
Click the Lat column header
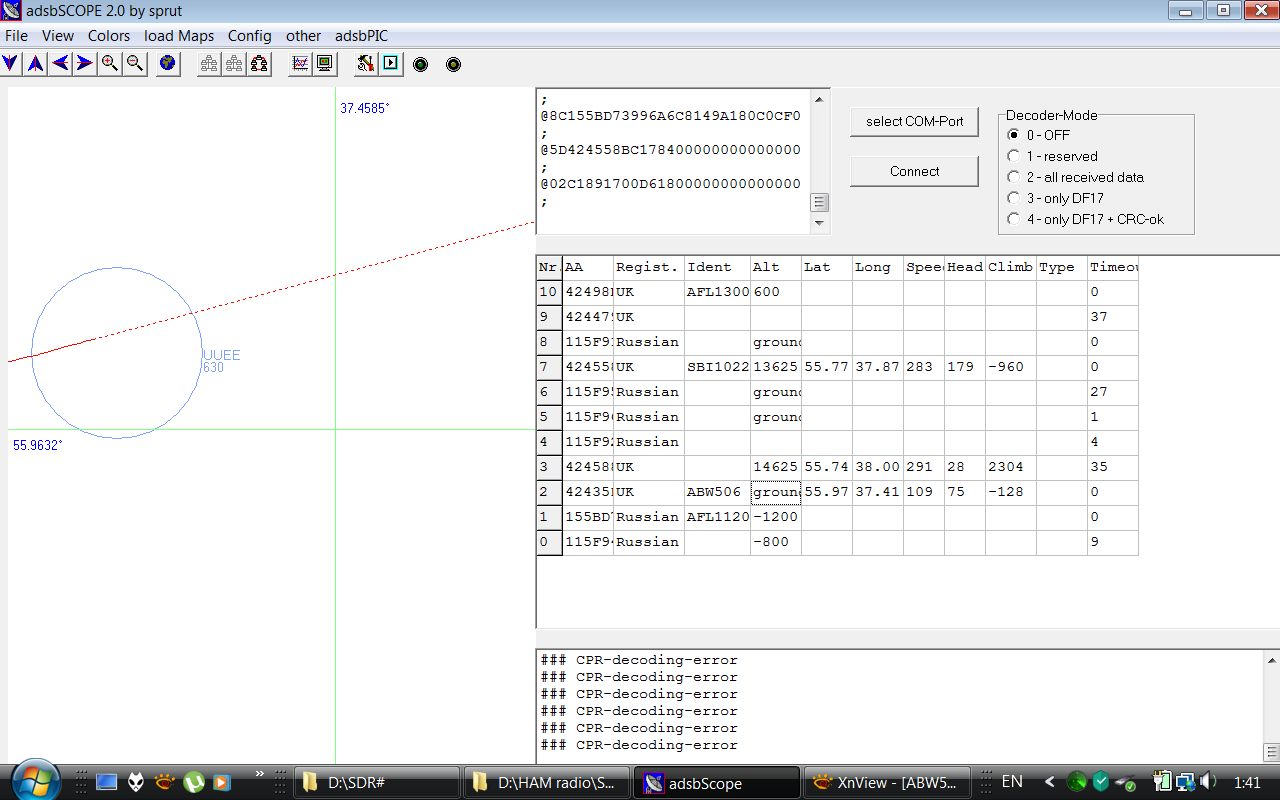coord(827,267)
